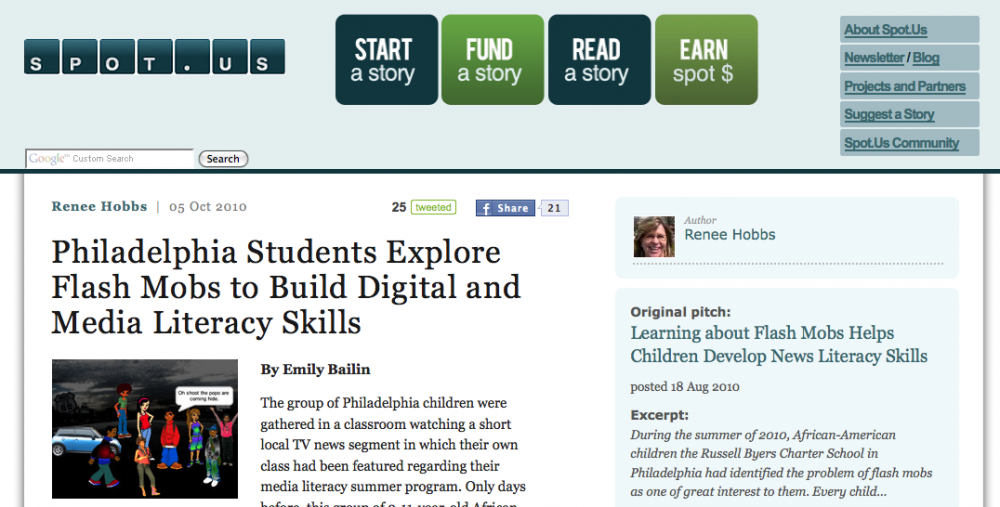Image resolution: width=1000 pixels, height=507 pixels.
Task: Open EARN spot $ section
Action: pyautogui.click(x=706, y=60)
